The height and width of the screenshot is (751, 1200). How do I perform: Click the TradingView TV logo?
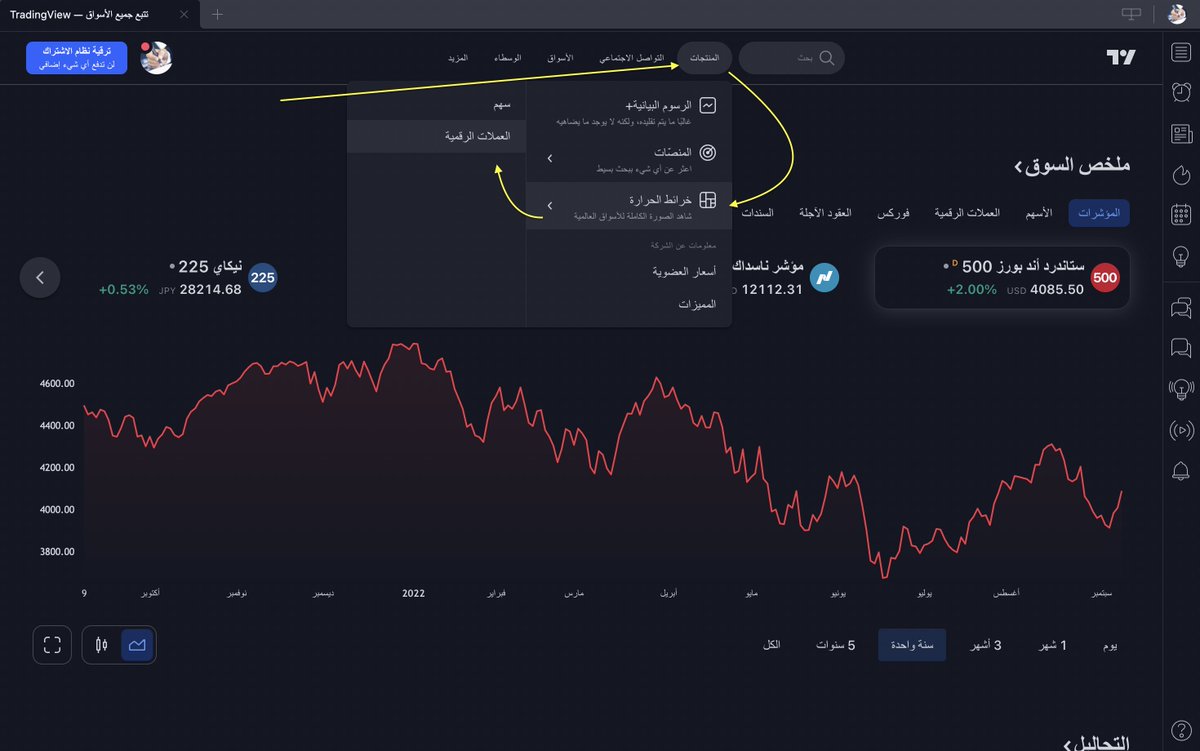[x=1121, y=58]
